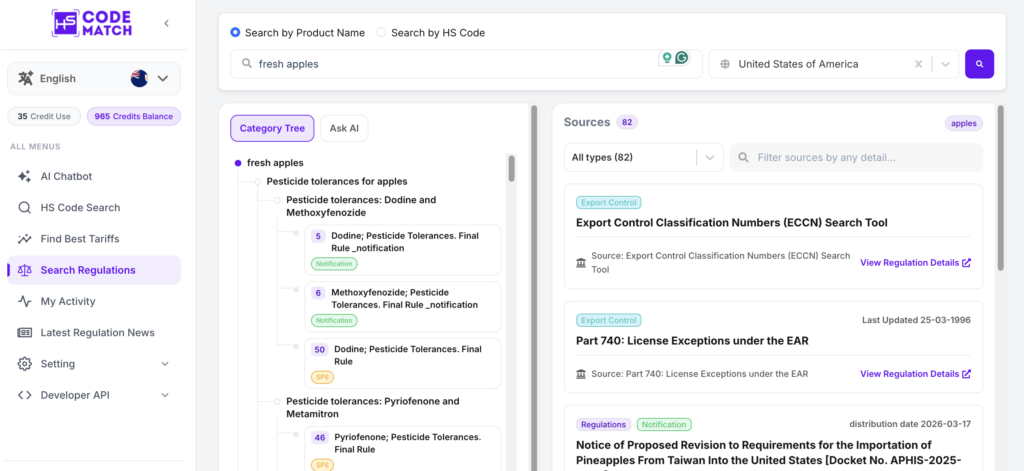The height and width of the screenshot is (471, 1024).
Task: Click the 965 Credits Balance badge
Action: pyautogui.click(x=134, y=116)
